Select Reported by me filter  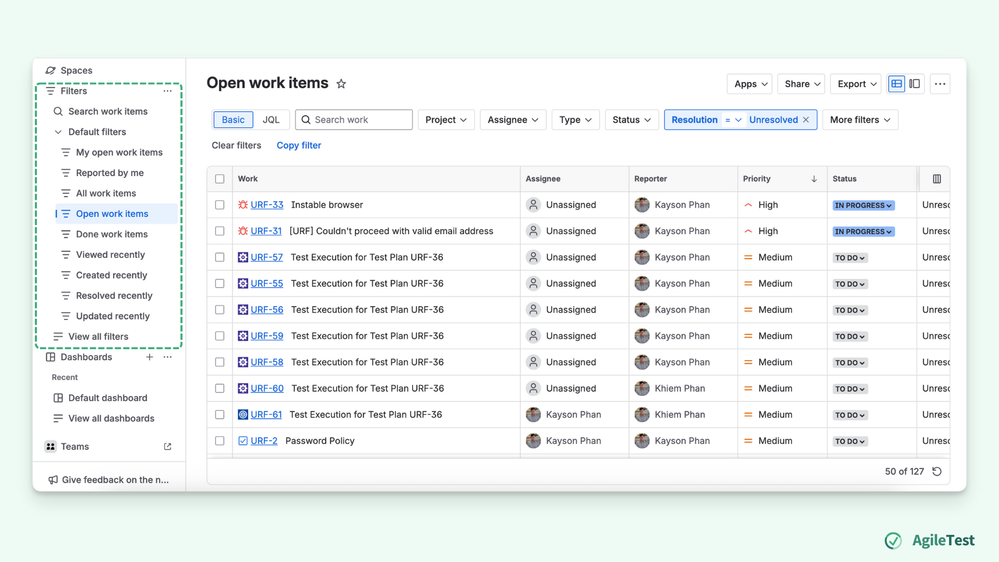(x=111, y=173)
